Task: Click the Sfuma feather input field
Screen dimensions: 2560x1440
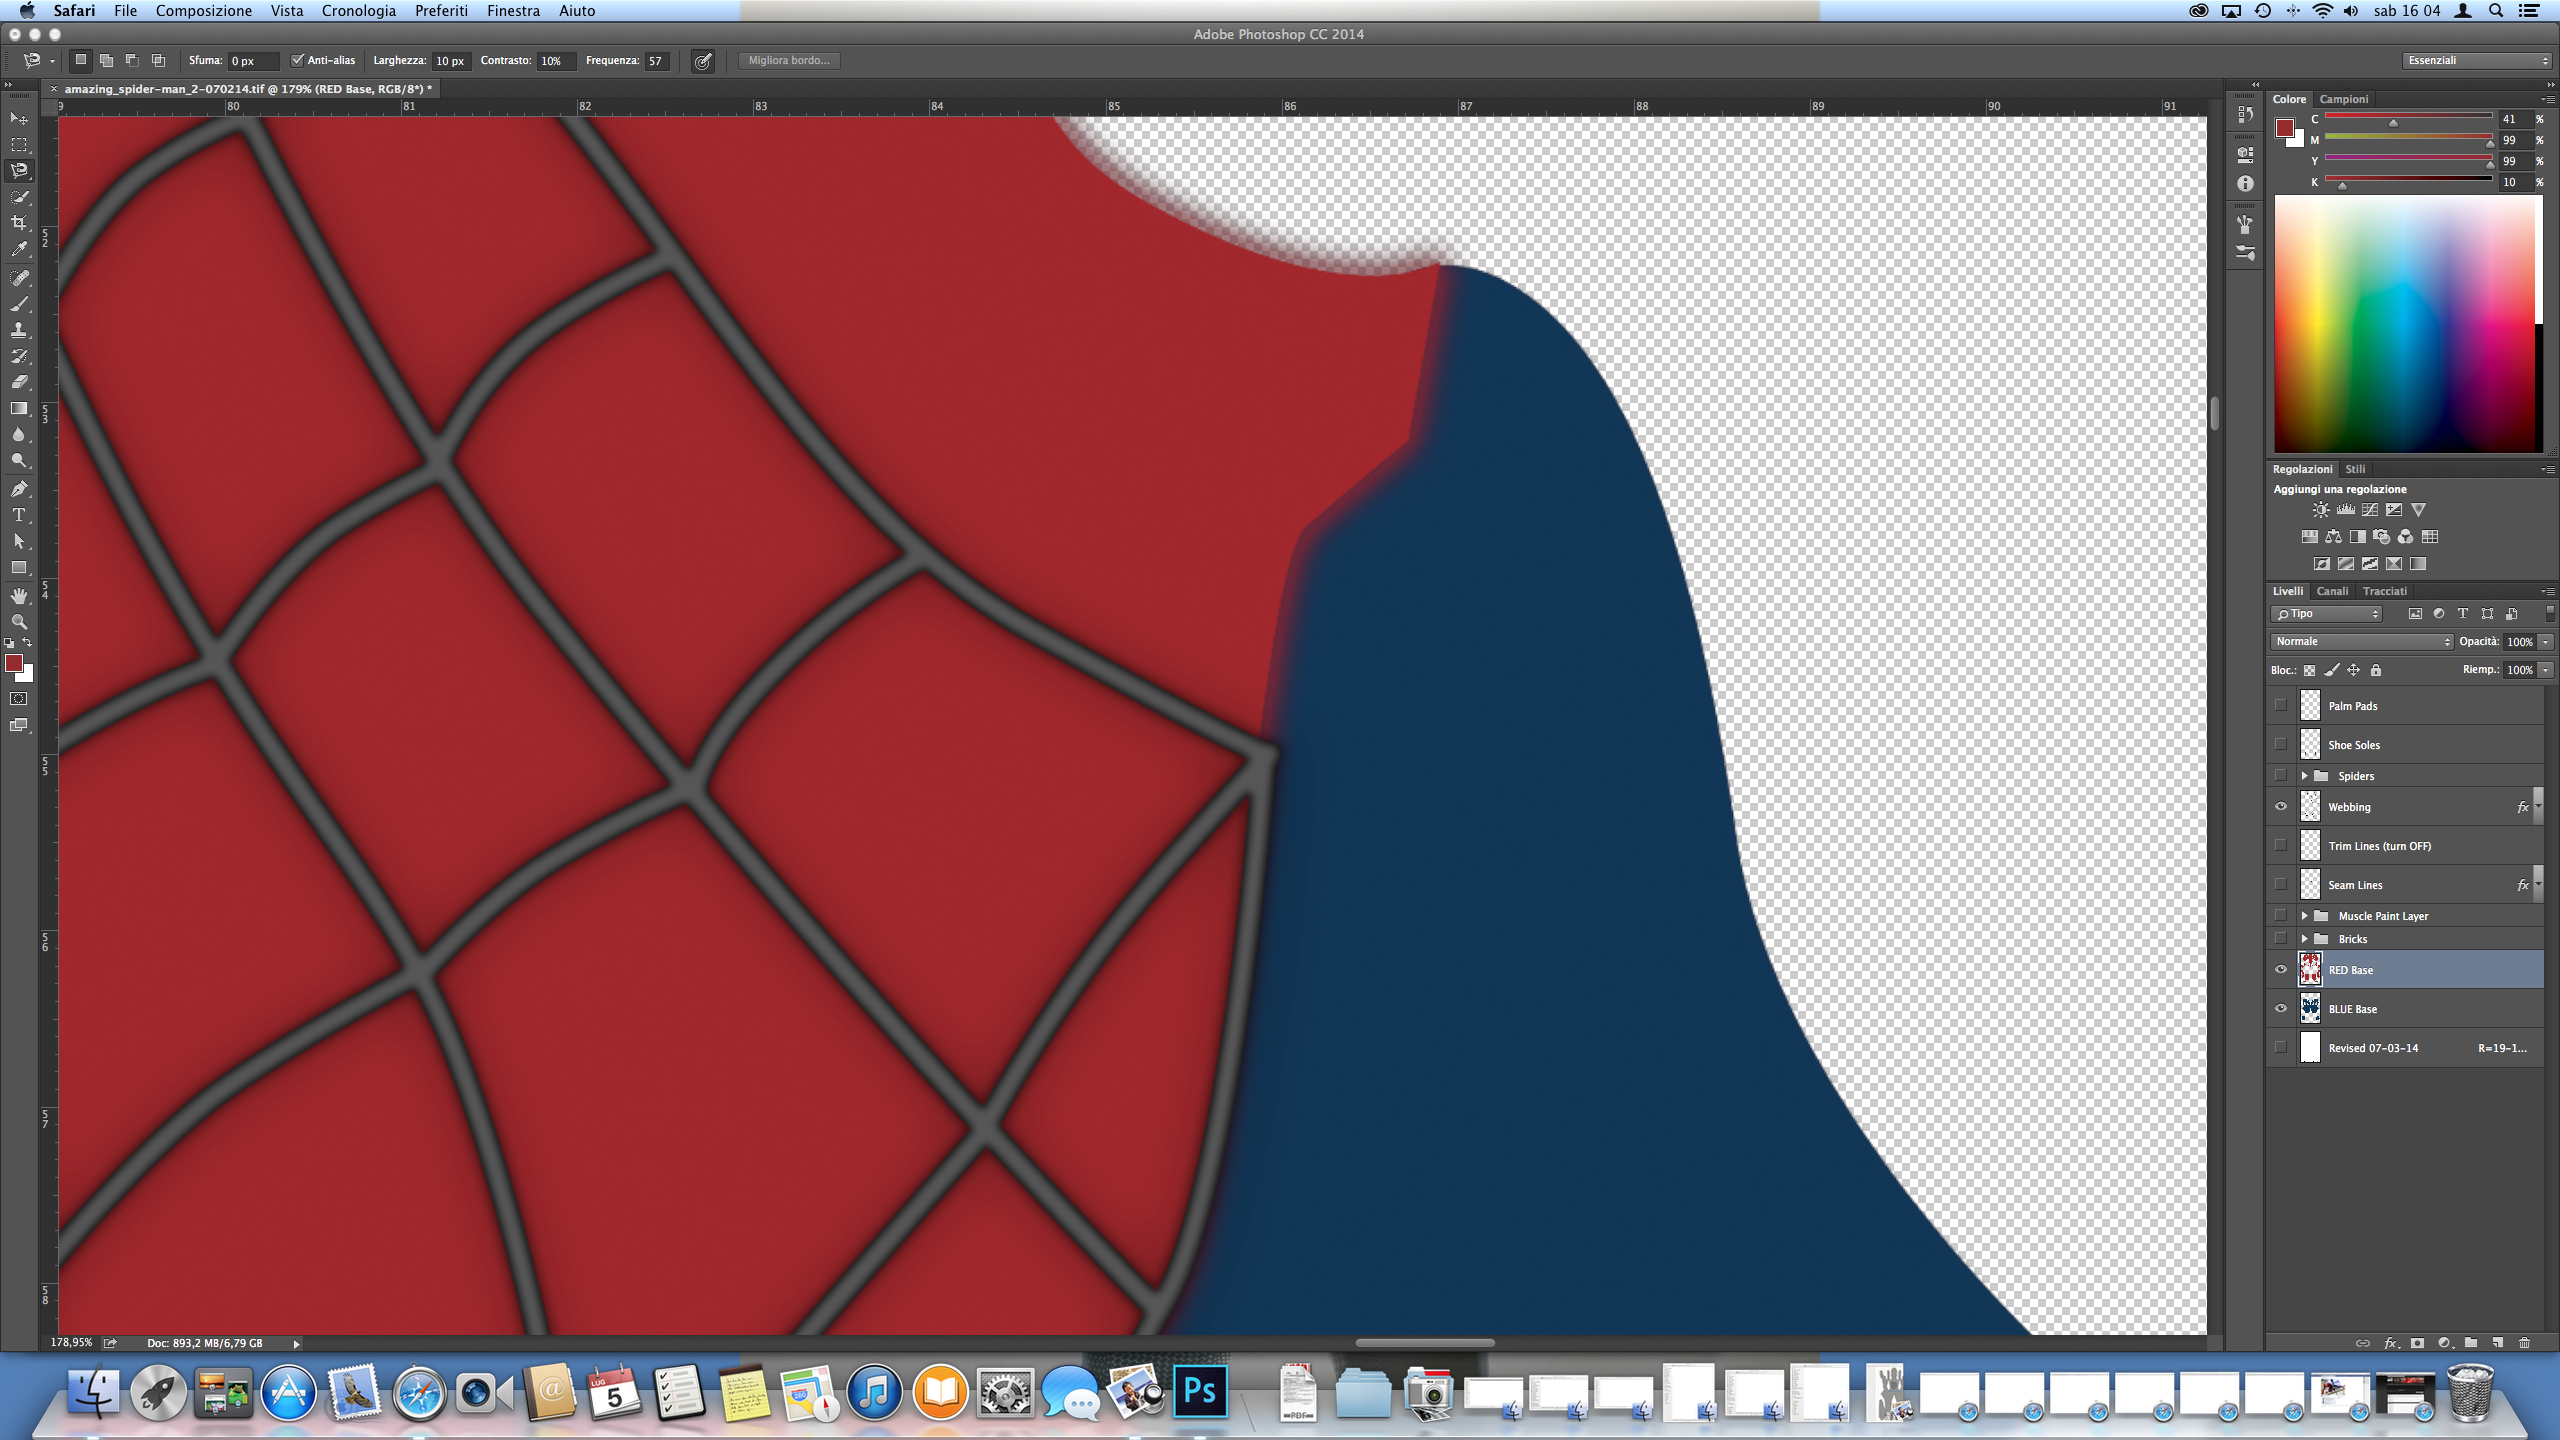Action: pos(253,61)
